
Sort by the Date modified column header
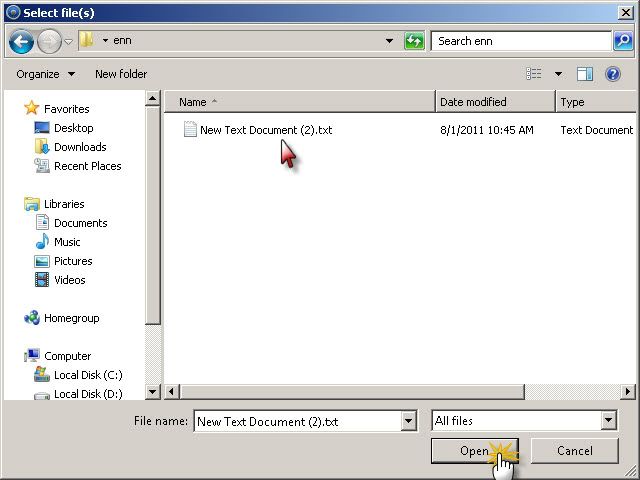(496, 102)
